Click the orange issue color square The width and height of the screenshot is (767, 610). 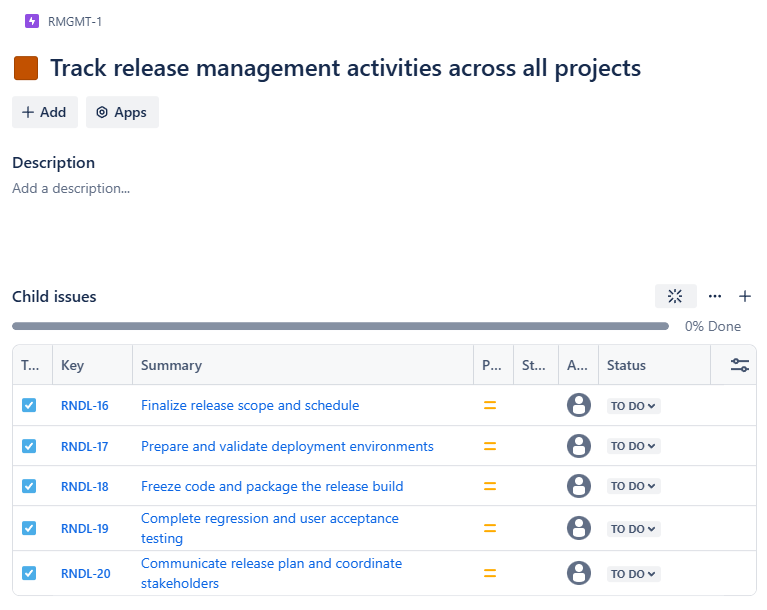click(26, 68)
